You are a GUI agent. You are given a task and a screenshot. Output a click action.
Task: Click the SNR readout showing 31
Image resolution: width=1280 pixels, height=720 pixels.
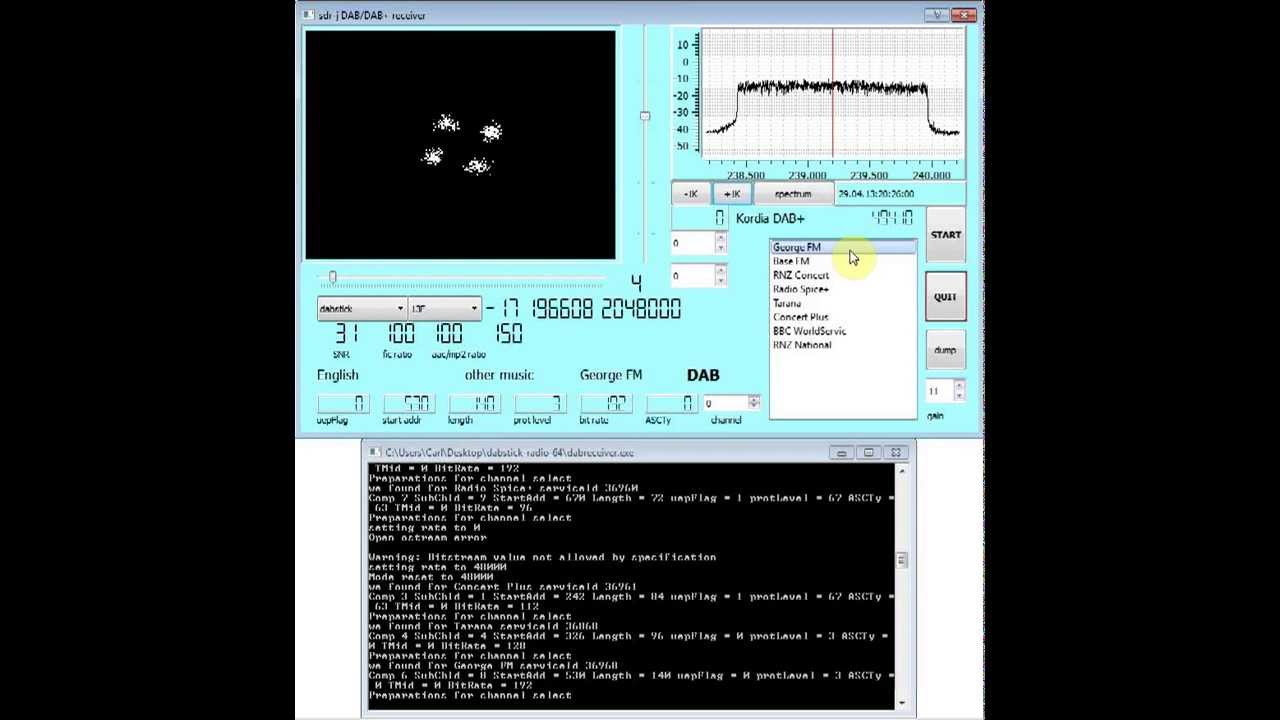[346, 334]
